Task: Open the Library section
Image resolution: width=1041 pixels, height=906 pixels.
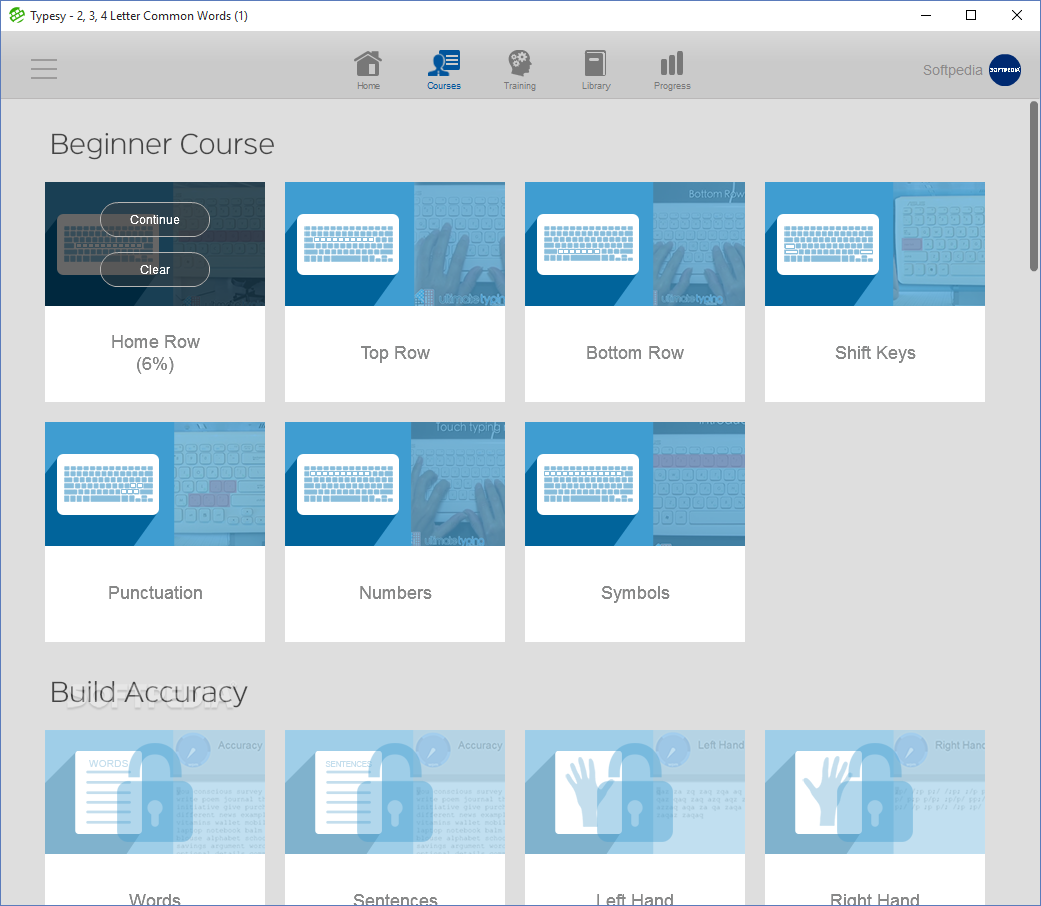Action: [x=596, y=70]
